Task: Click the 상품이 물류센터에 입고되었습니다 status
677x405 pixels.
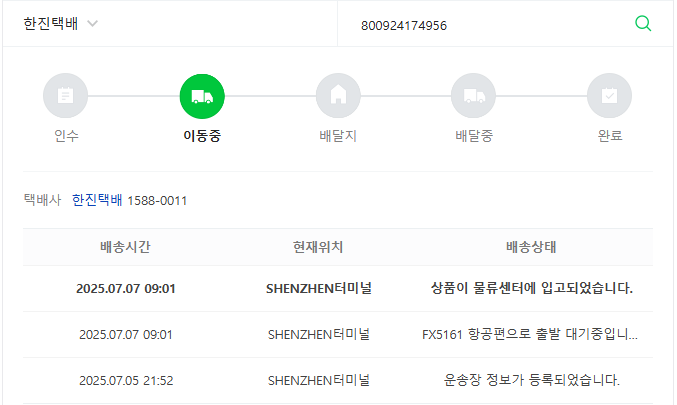Action: [532, 288]
